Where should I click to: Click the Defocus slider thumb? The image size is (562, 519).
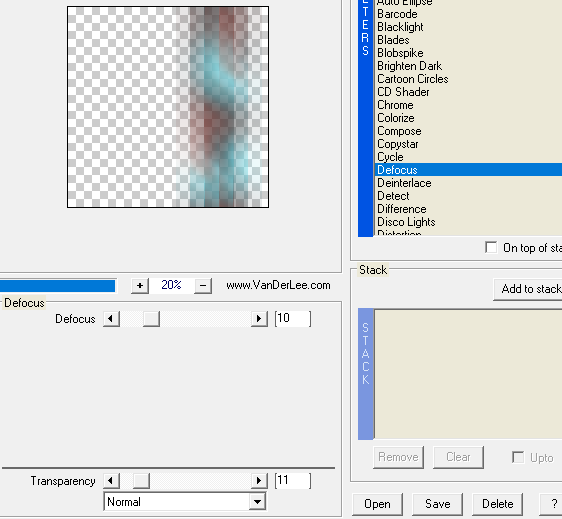pos(151,319)
